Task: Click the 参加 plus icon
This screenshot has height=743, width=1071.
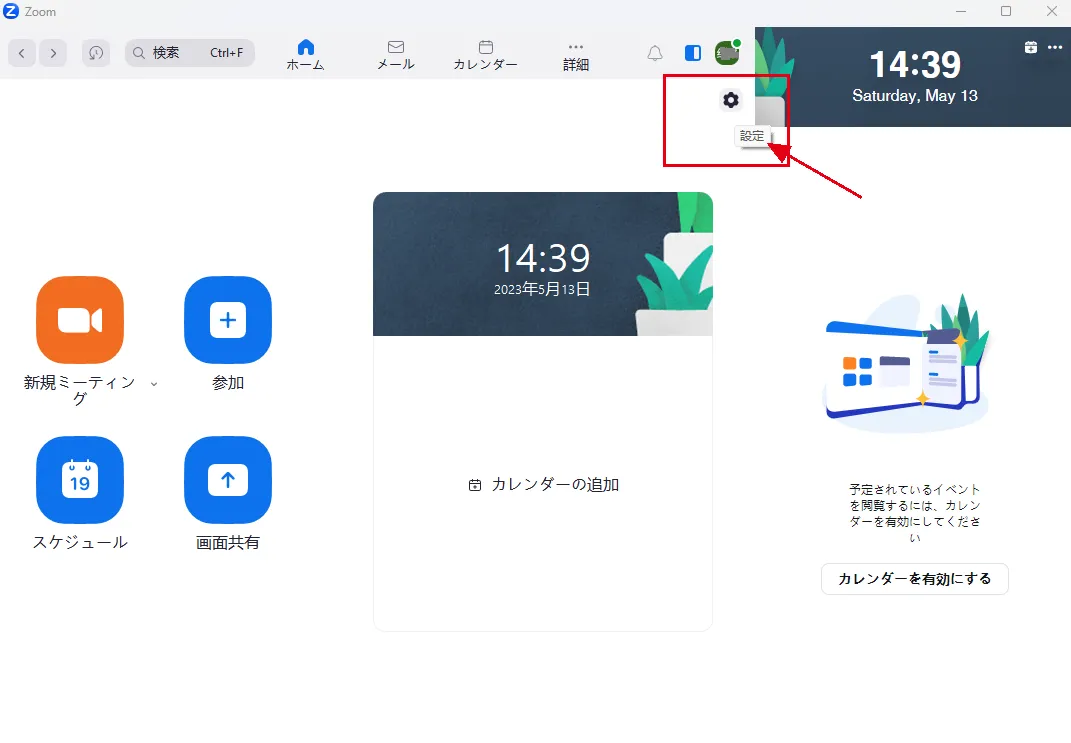Action: [x=228, y=320]
